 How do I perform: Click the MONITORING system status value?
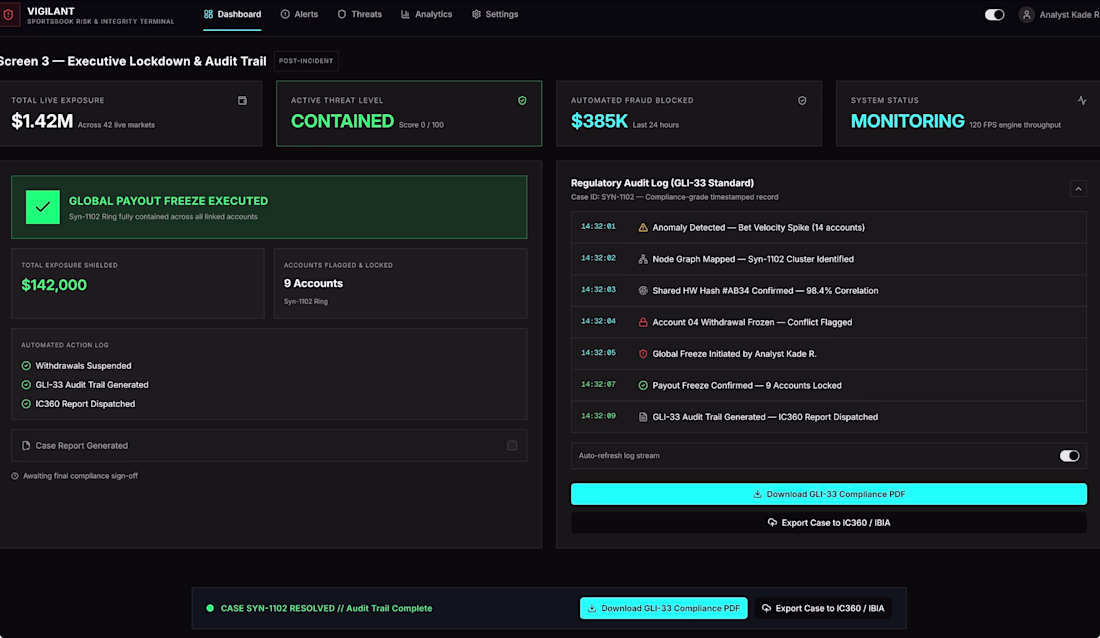point(907,121)
